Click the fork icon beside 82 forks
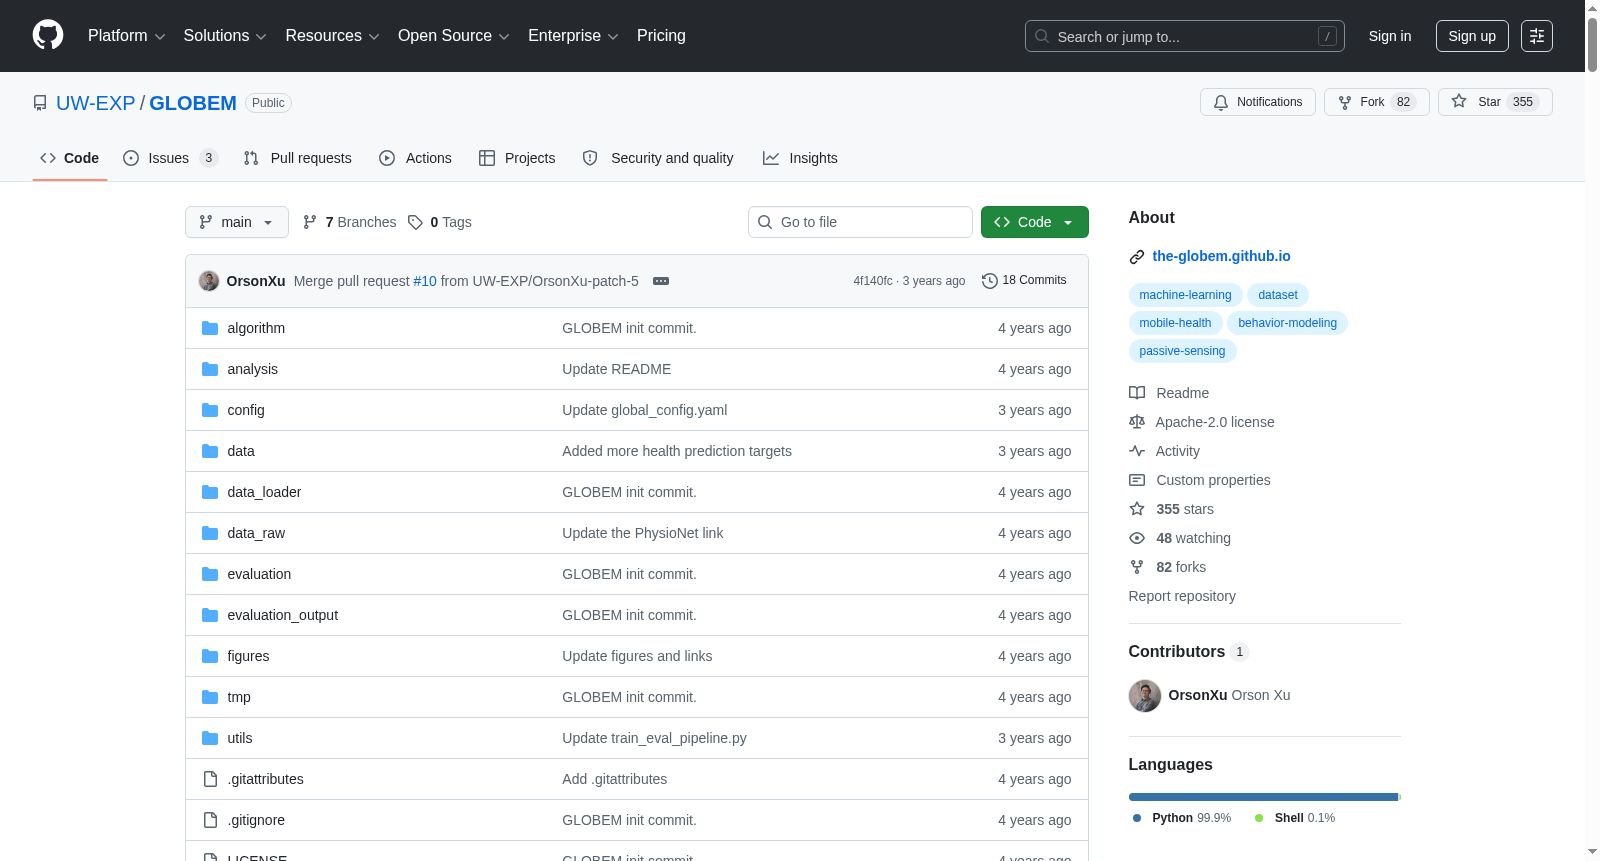This screenshot has height=861, width=1600. point(1137,567)
